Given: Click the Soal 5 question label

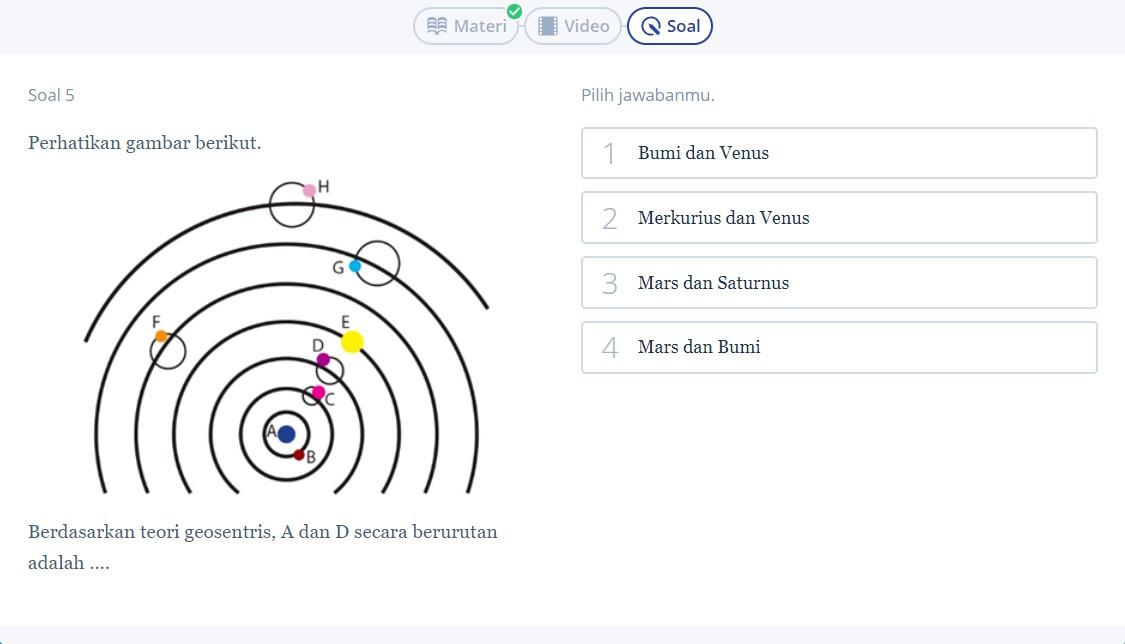Looking at the screenshot, I should pos(51,95).
